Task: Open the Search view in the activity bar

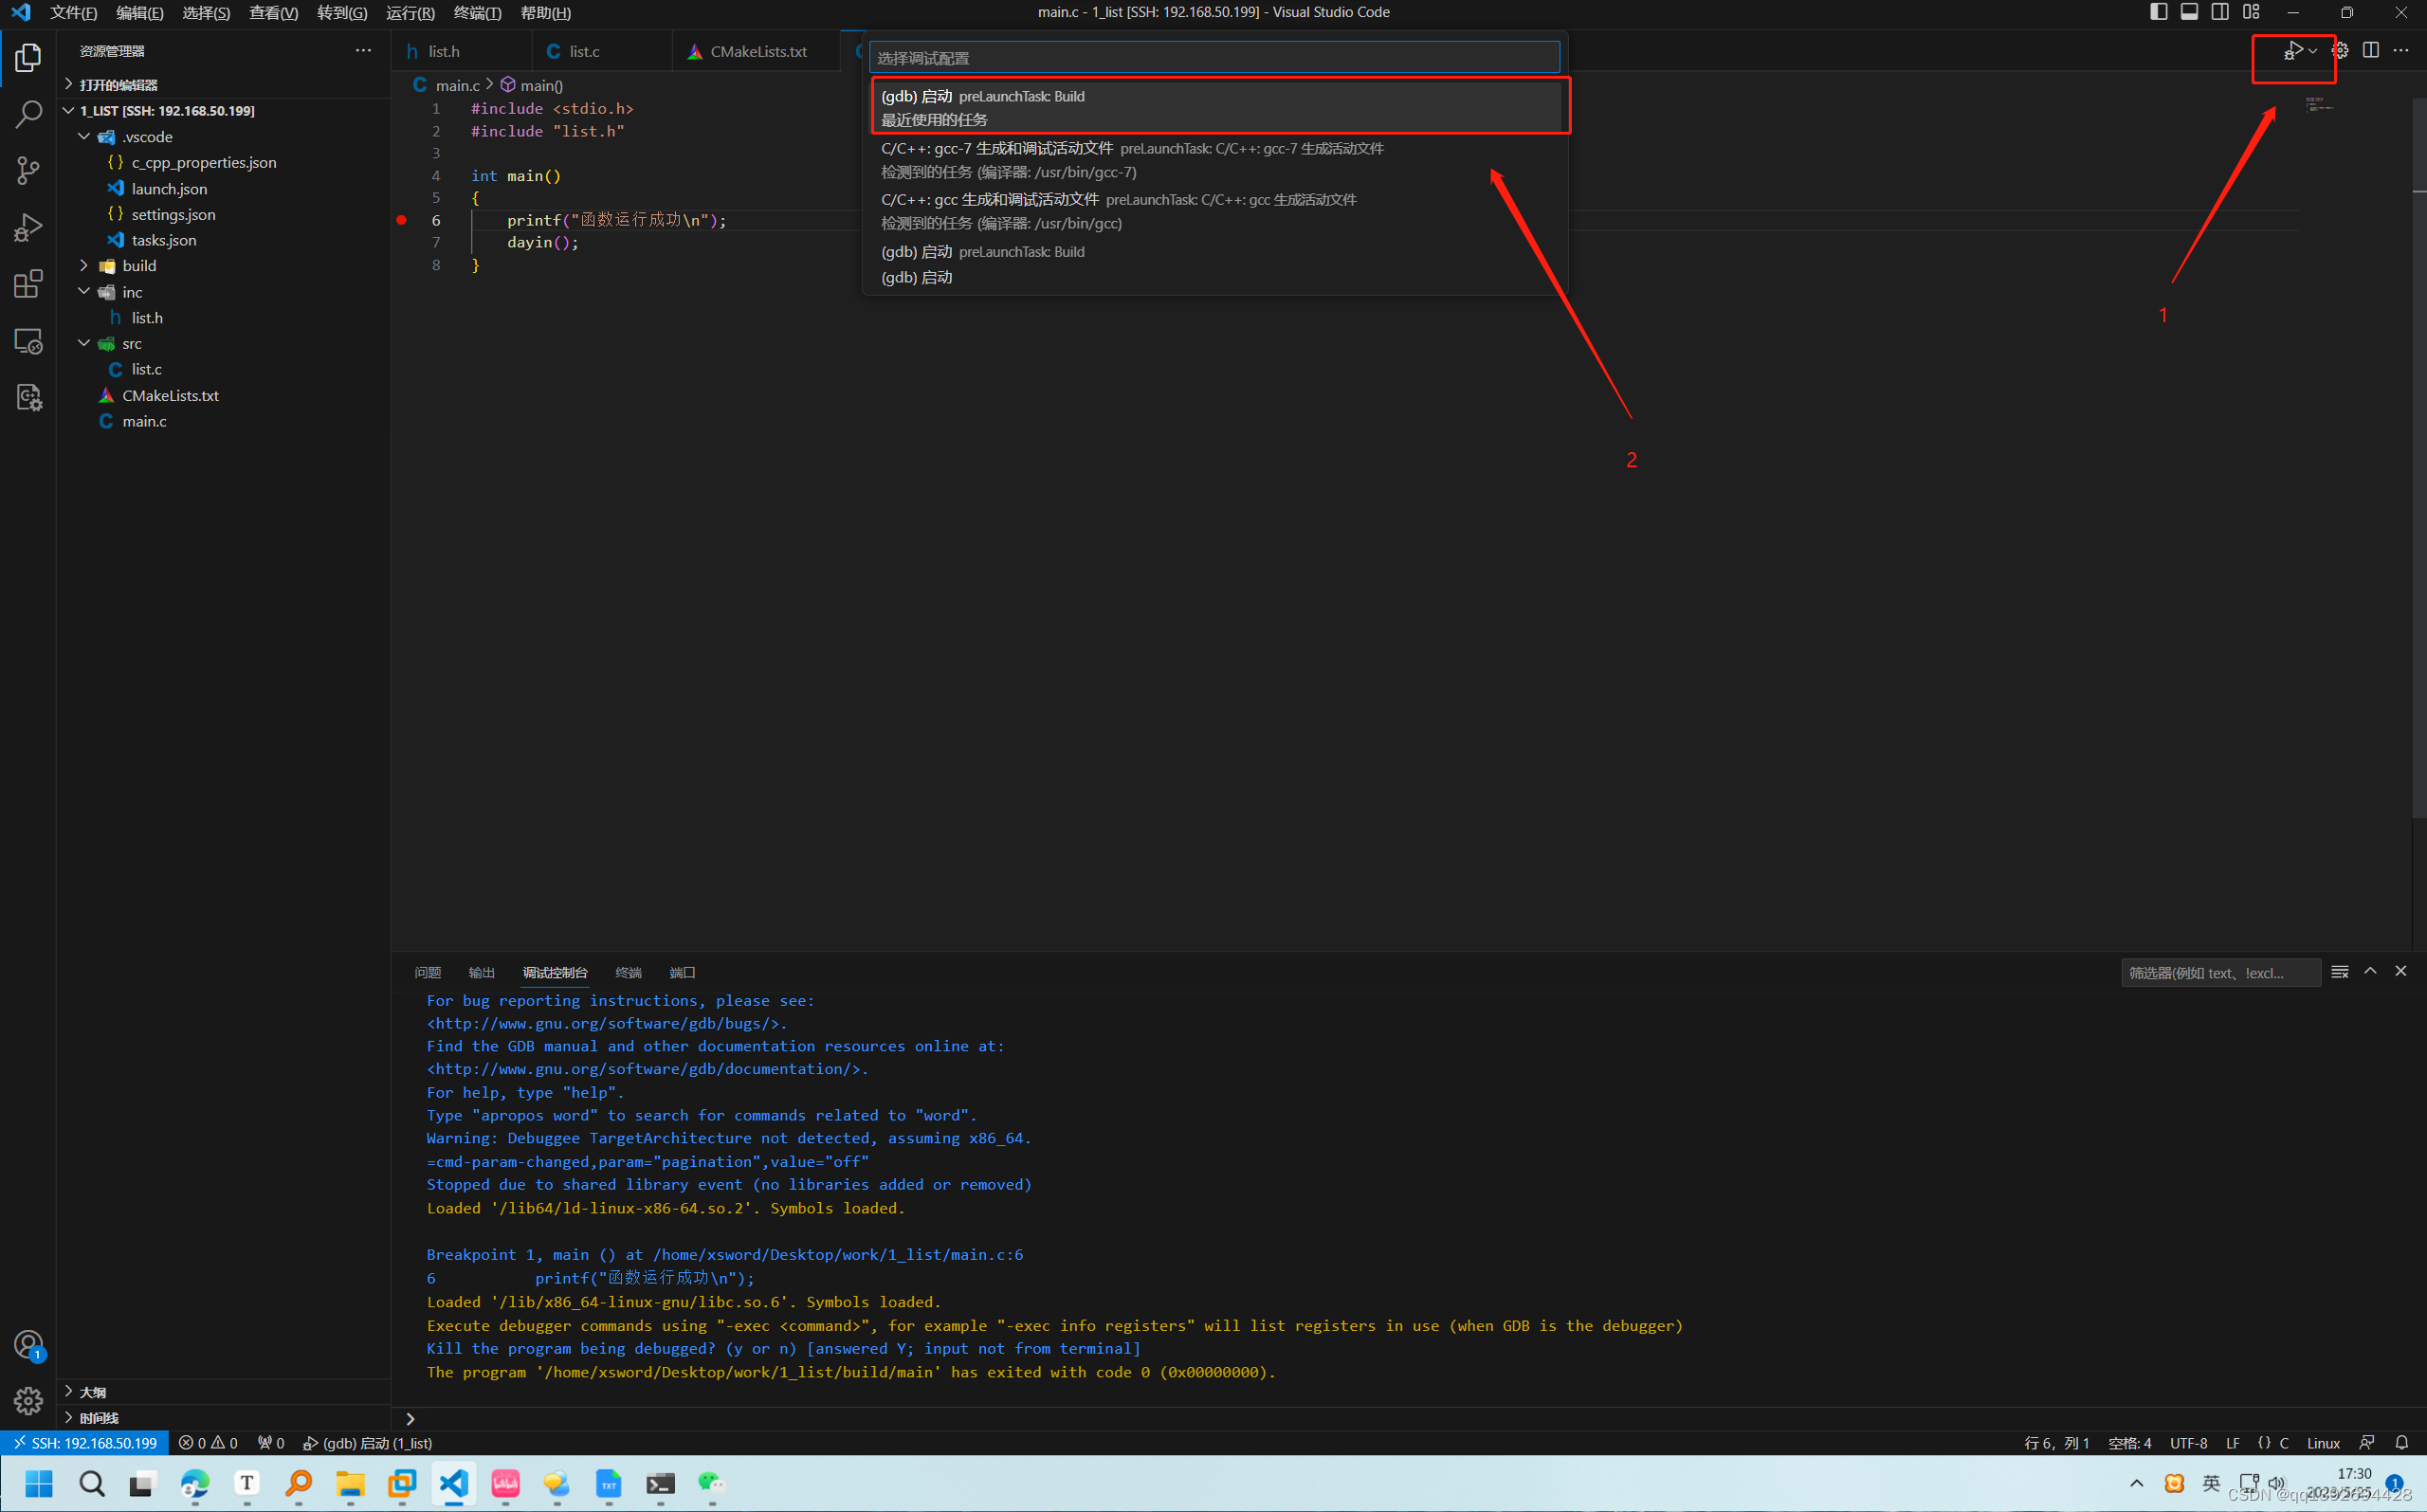Action: tap(28, 114)
